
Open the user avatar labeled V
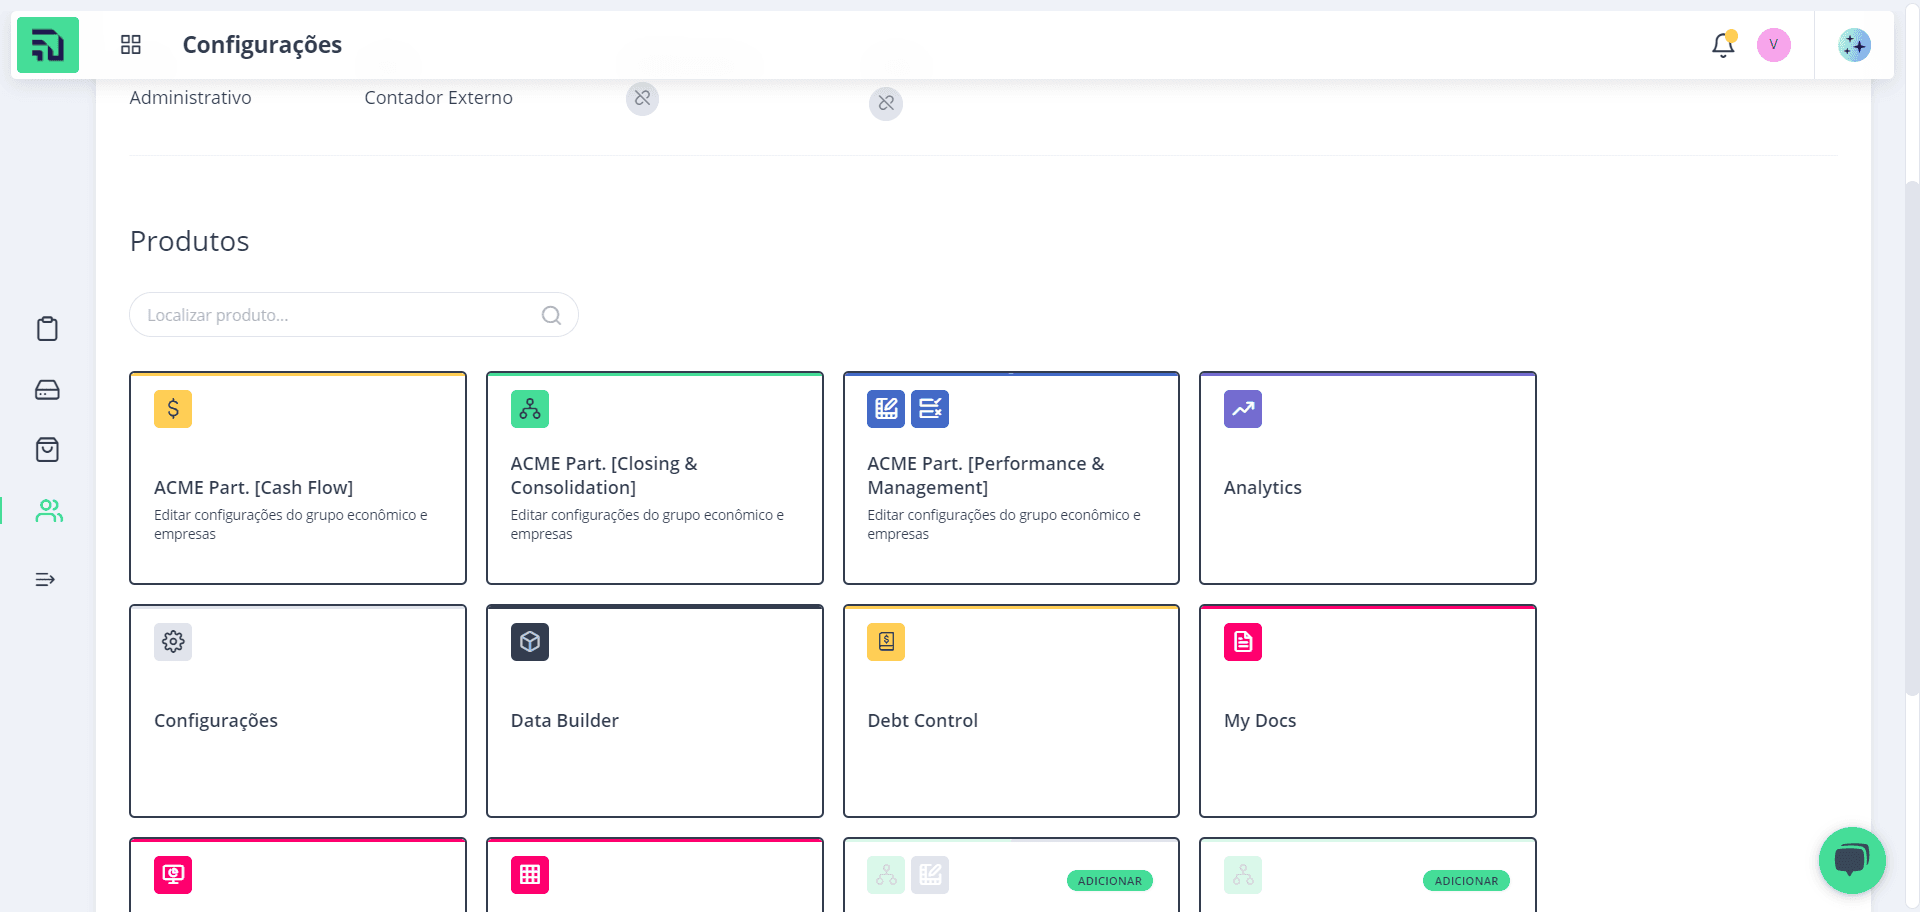tap(1774, 45)
